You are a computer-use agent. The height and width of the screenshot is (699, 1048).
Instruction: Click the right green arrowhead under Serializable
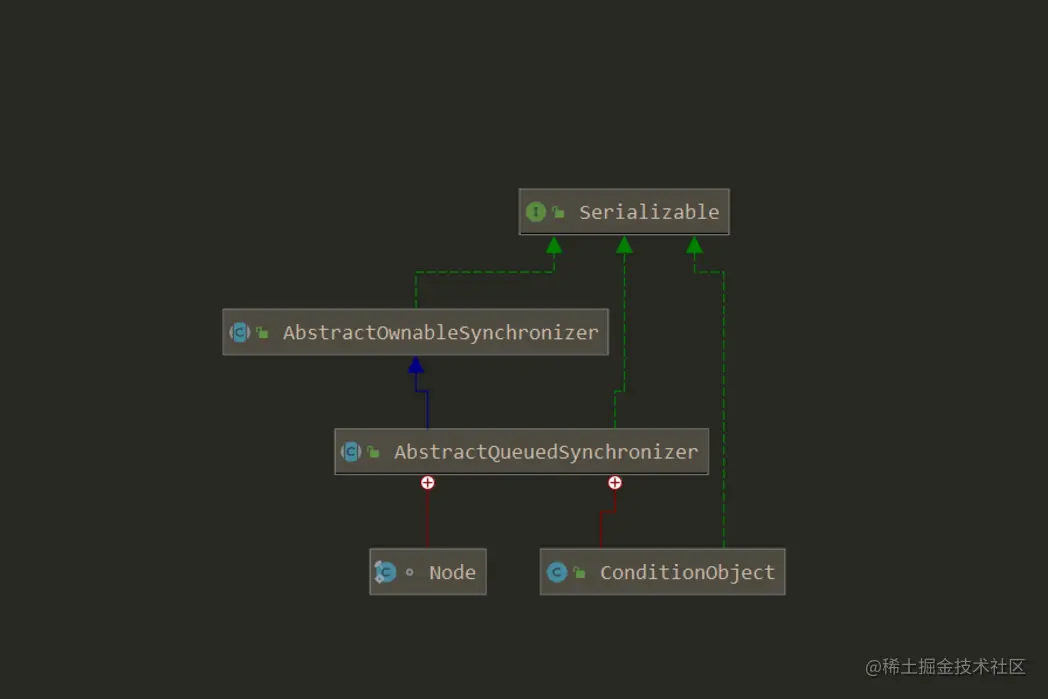click(x=694, y=245)
